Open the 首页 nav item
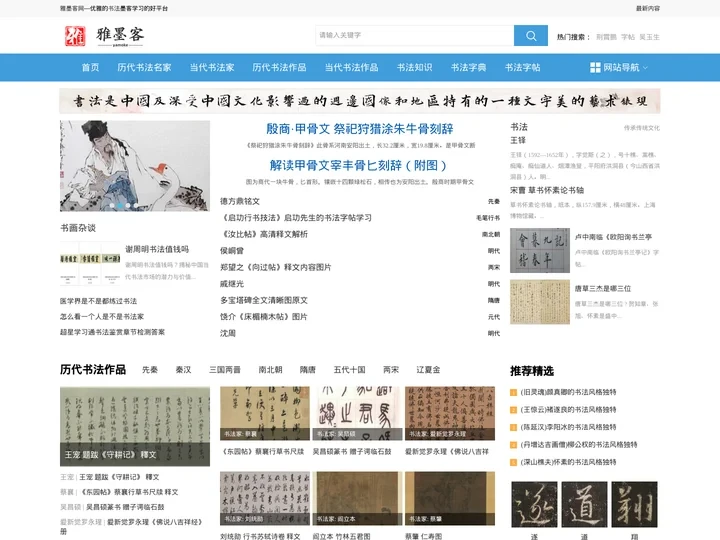The height and width of the screenshot is (540, 720). [90, 68]
